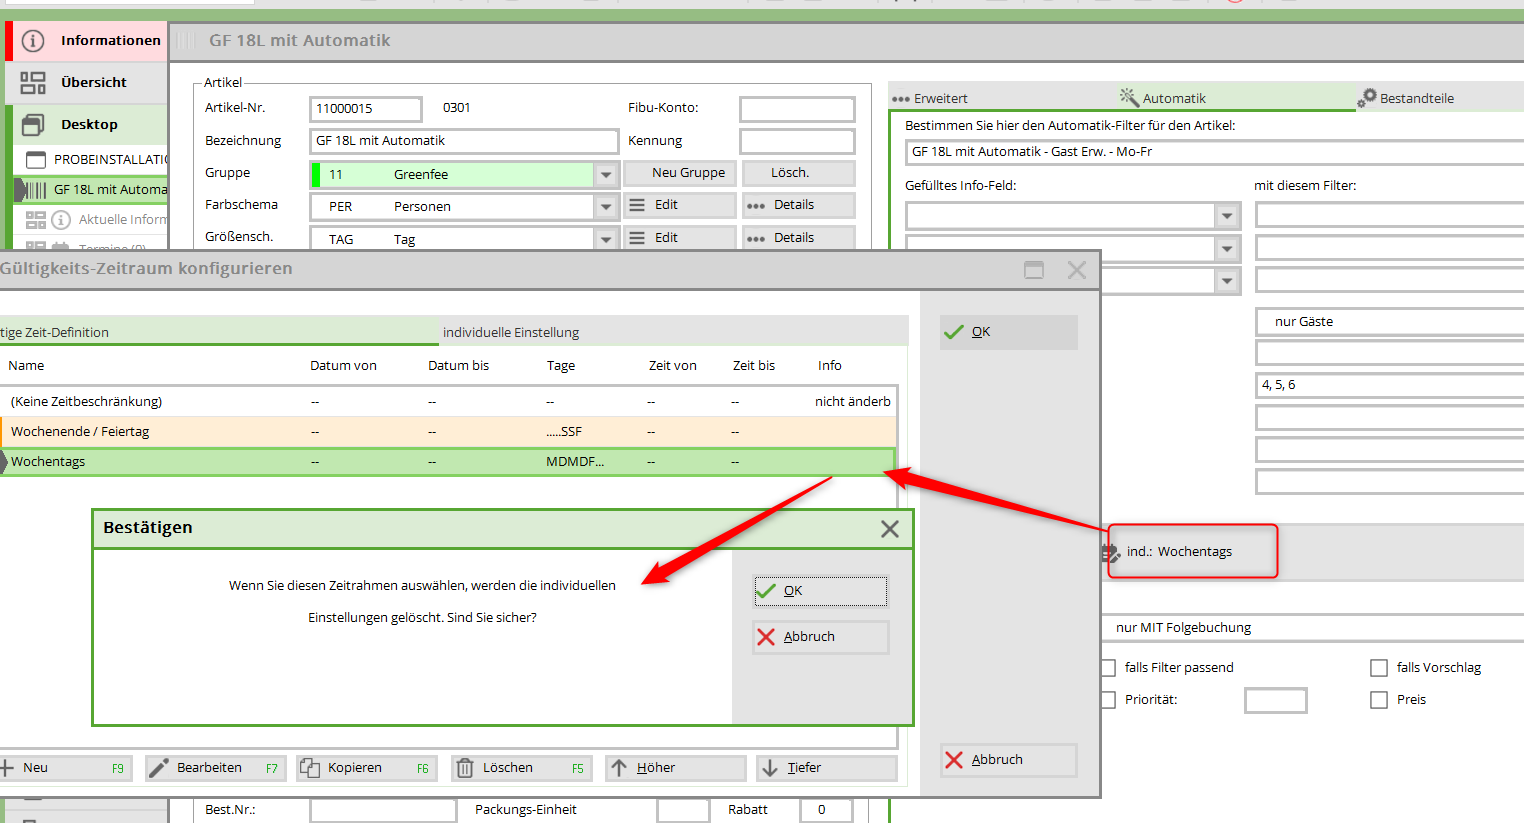Click the Tiefer down arrow icon
Screen dimensions: 1524x823
click(x=770, y=768)
